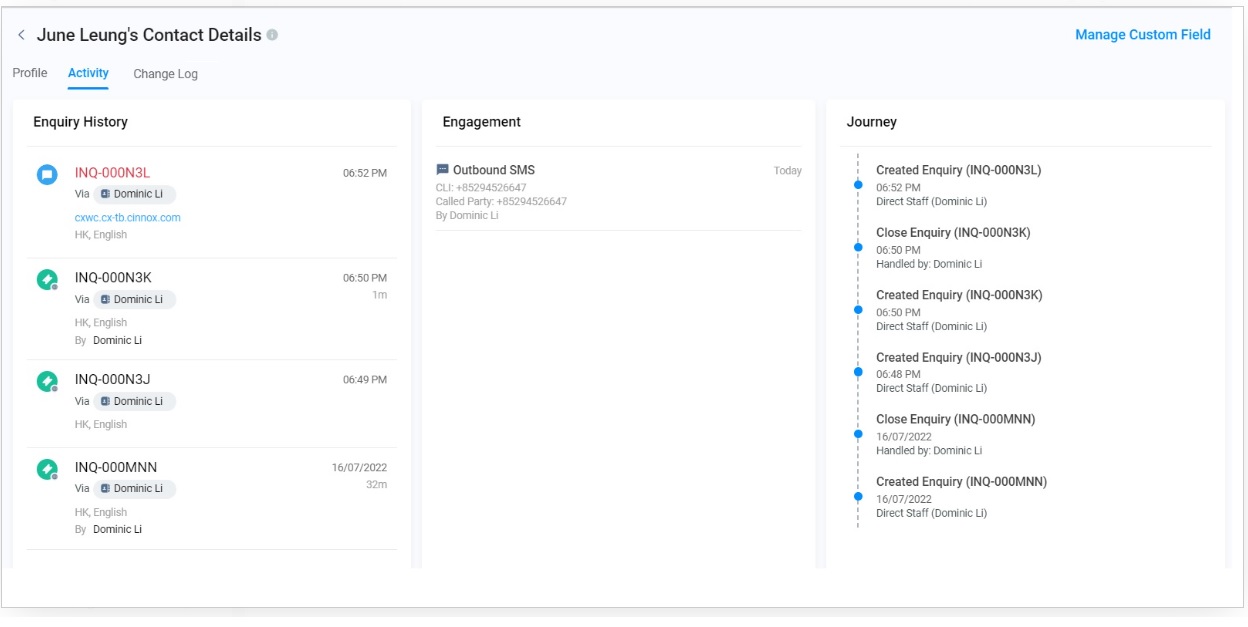Click the Created Enquiry (INQ-000N3L) journey marker
Viewport: 1248px width, 627px height.
(858, 185)
